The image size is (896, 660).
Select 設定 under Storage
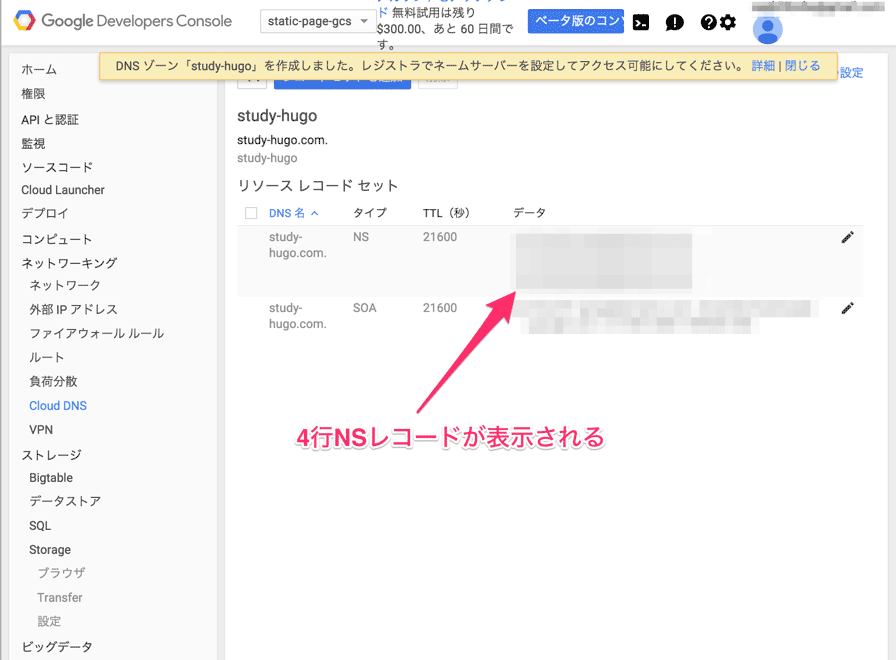(49, 621)
